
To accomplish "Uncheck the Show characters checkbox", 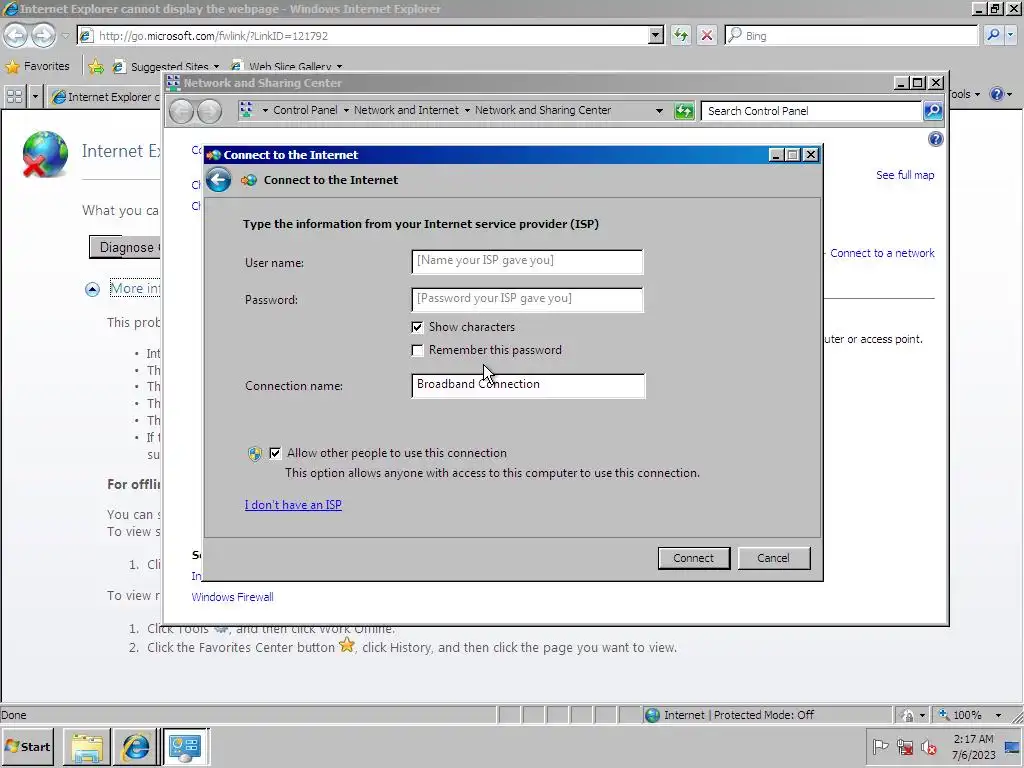I will pos(417,327).
